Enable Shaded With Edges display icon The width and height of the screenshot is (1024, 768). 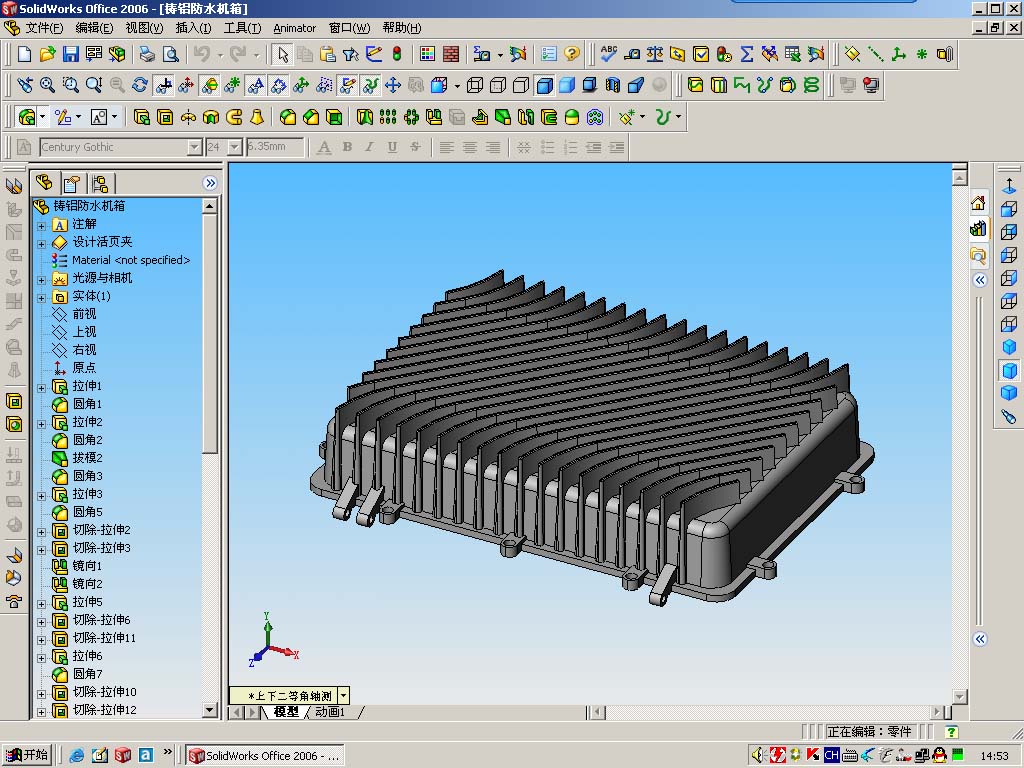(544, 85)
